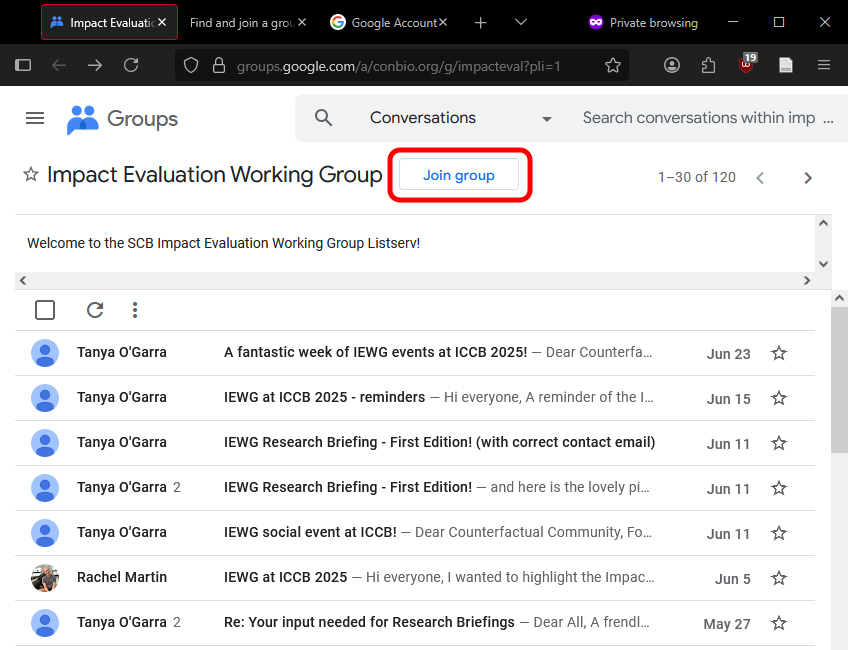Screen dimensions: 848x650
Task: Tick the select all conversations checkbox
Action: pos(45,310)
